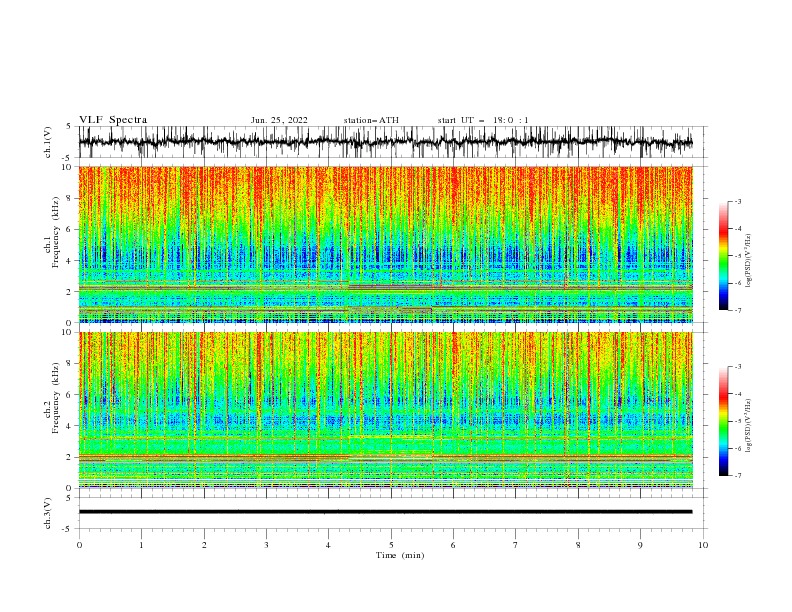Image resolution: width=792 pixels, height=612 pixels.
Task: Click time axis tick label "6"
Action: click(453, 545)
